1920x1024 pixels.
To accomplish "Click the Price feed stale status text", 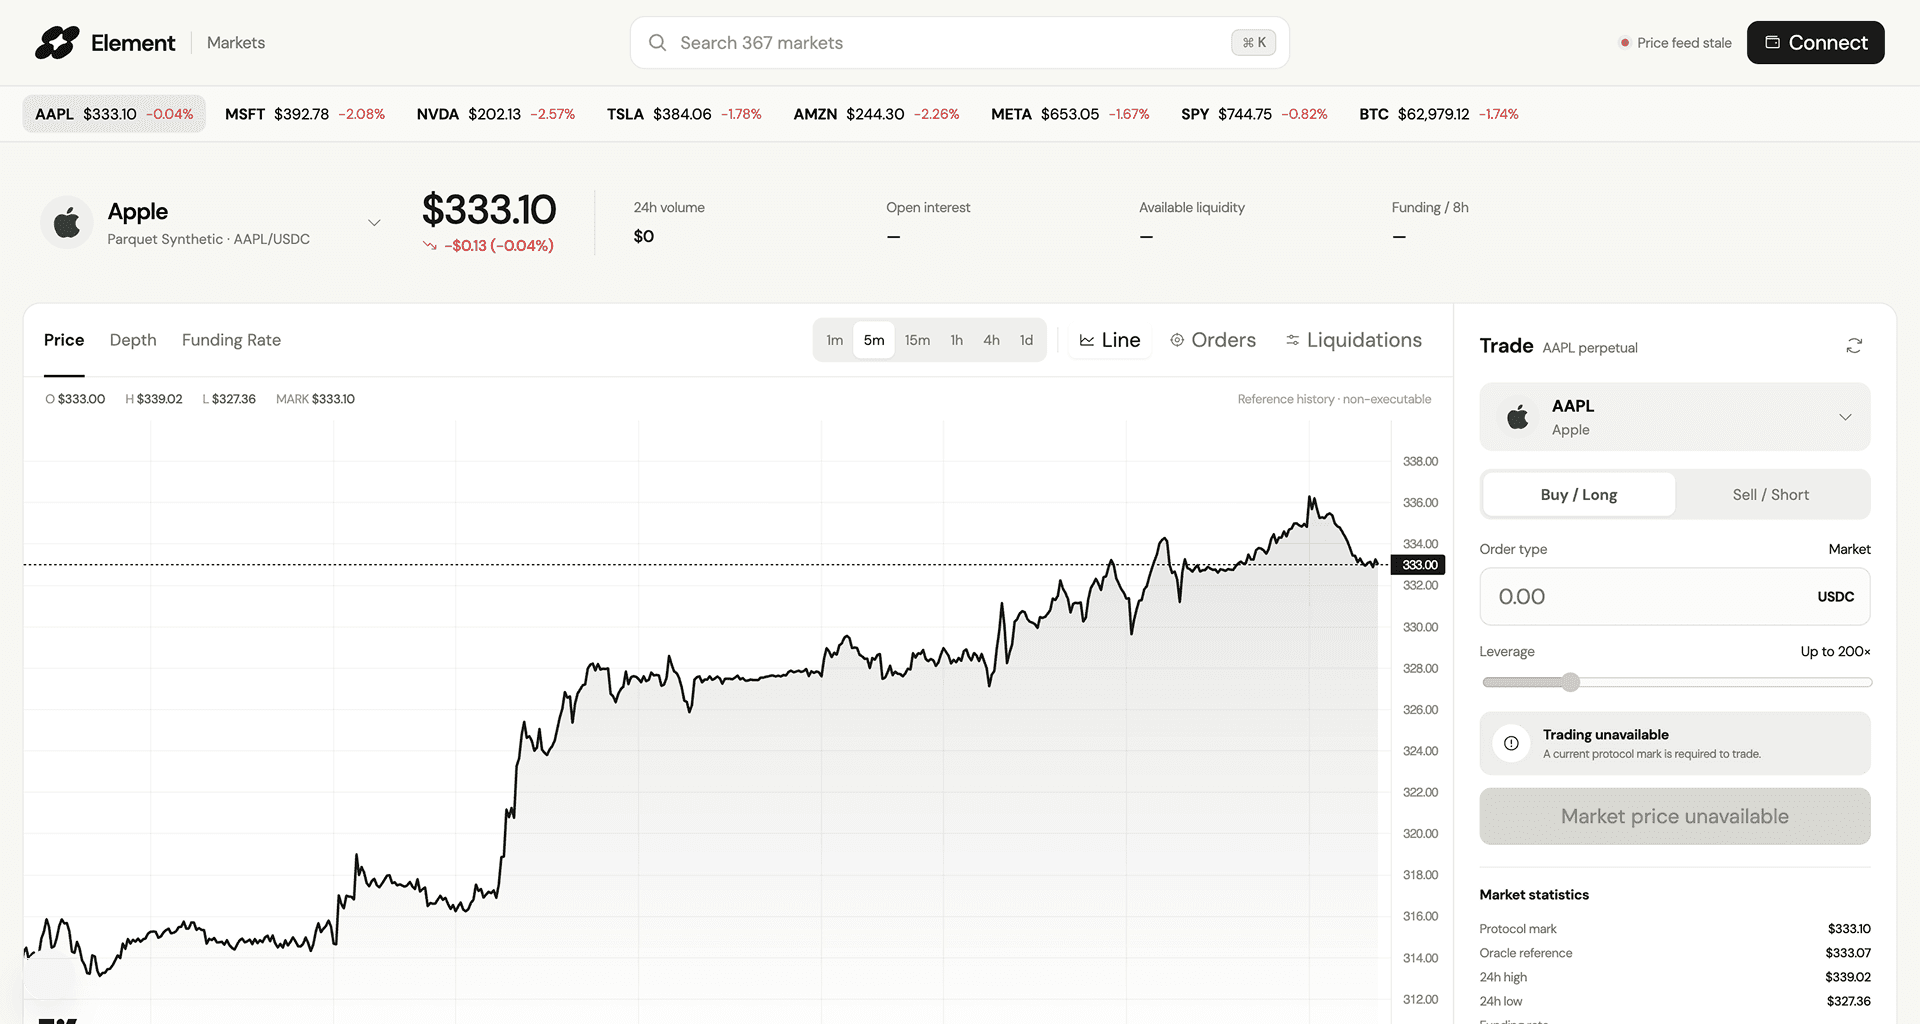I will tap(1684, 43).
